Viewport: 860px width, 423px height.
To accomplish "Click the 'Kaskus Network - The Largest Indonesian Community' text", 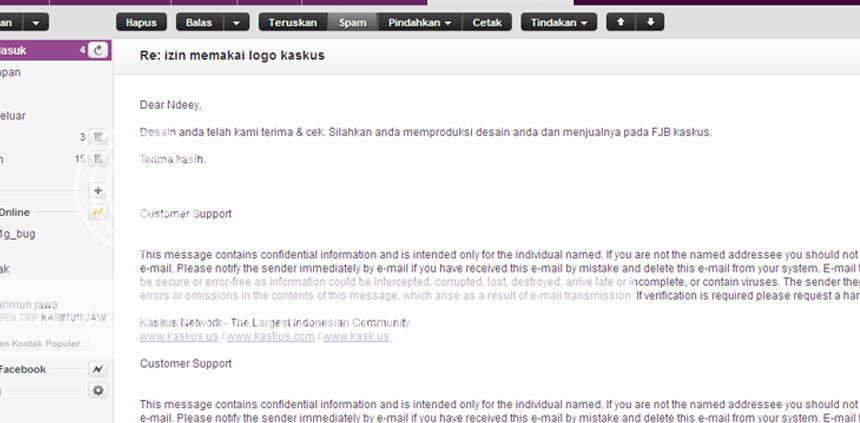I will pos(275,323).
